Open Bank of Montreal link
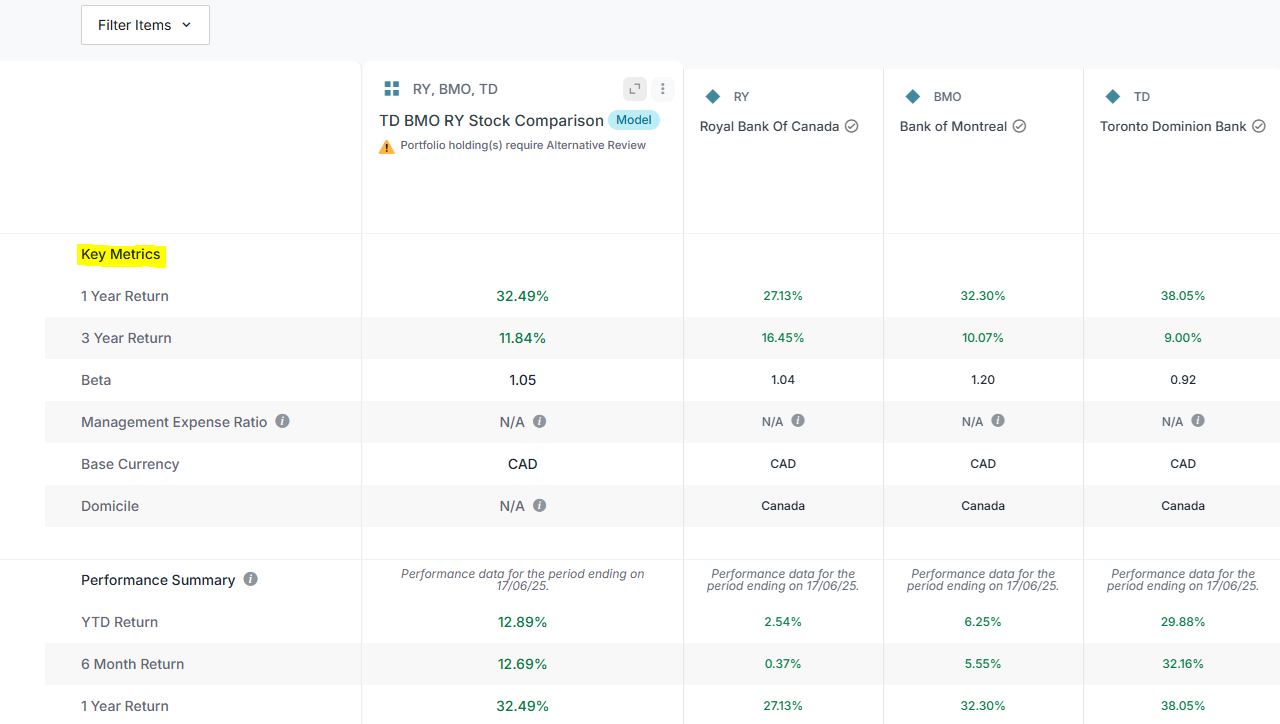The image size is (1280, 724). tap(953, 126)
